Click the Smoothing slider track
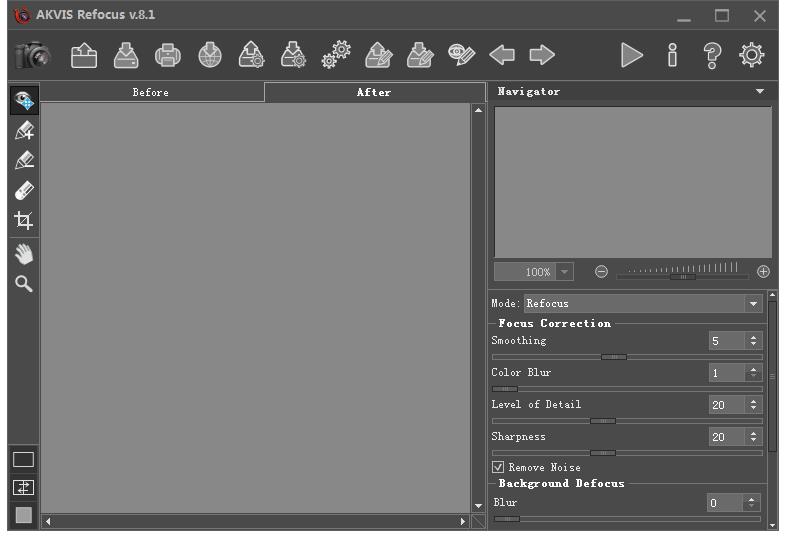 tap(627, 357)
